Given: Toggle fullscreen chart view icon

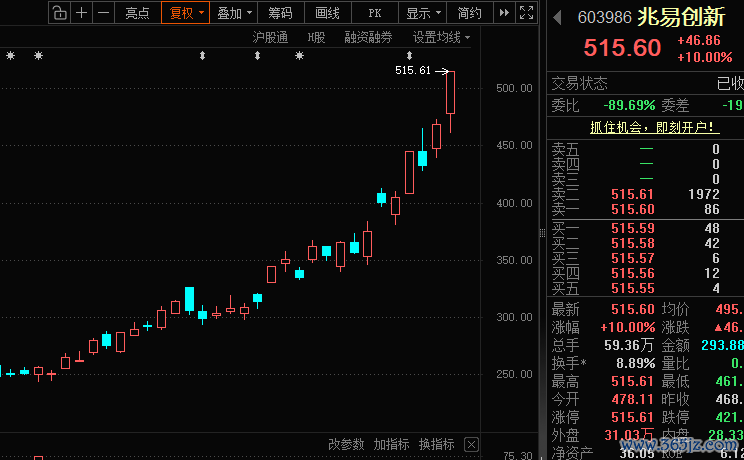Looking at the screenshot, I should tap(527, 13).
